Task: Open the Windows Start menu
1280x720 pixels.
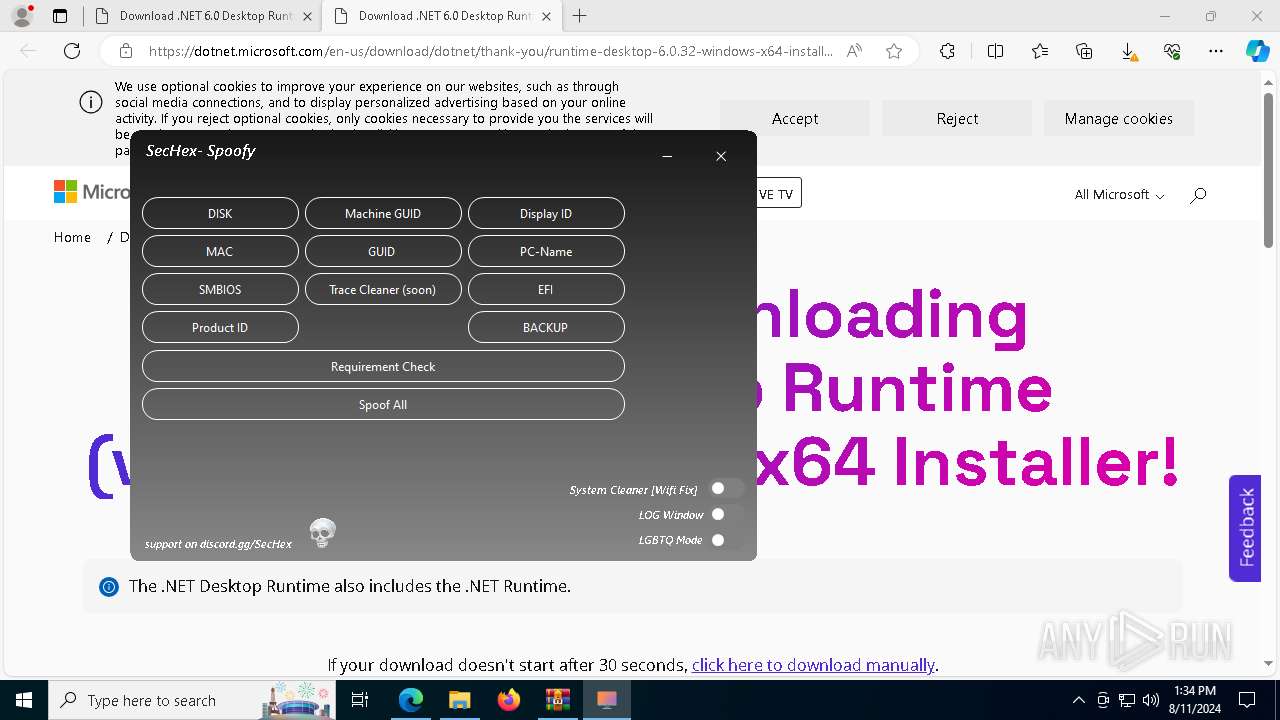Action: coord(24,700)
